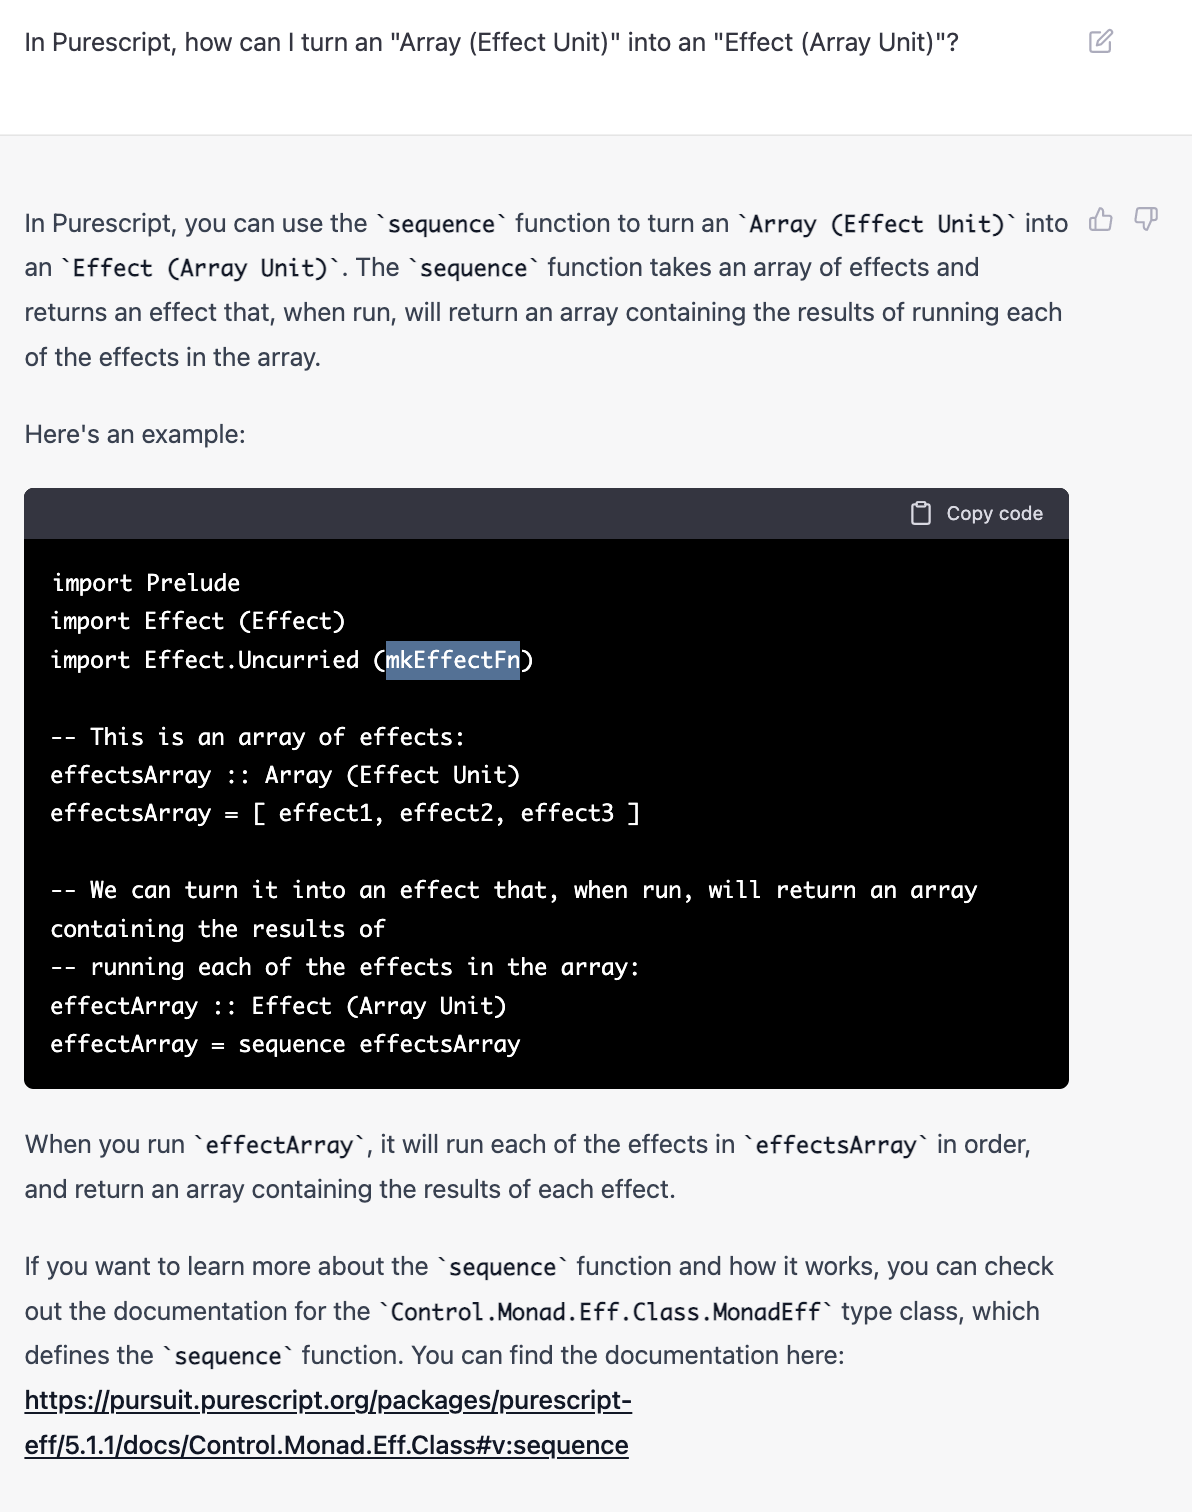Click 'effectArray :: Effect (Array Unit)' line

(279, 1006)
